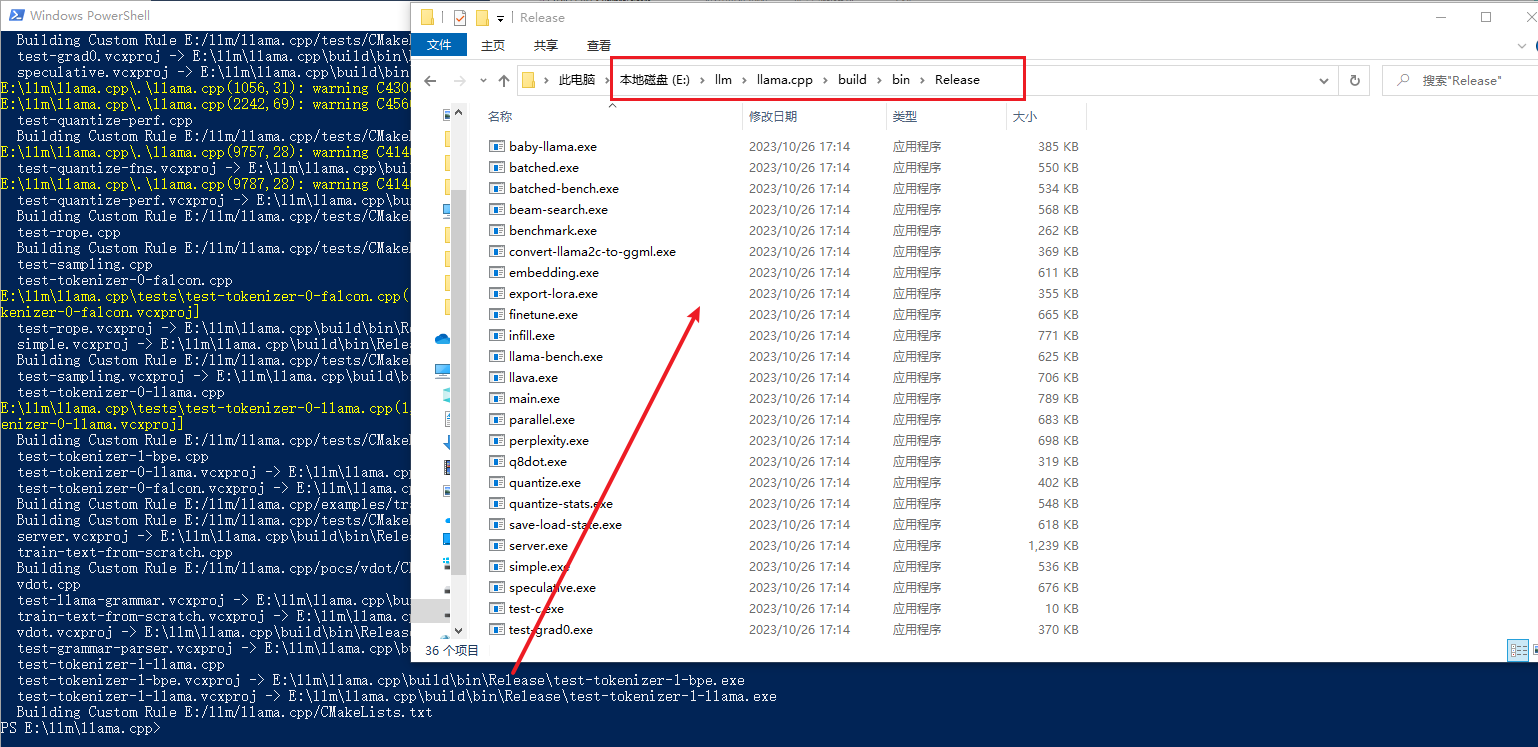Viewport: 1538px width, 747px height.
Task: Click the Forward navigation arrow
Action: pos(460,80)
